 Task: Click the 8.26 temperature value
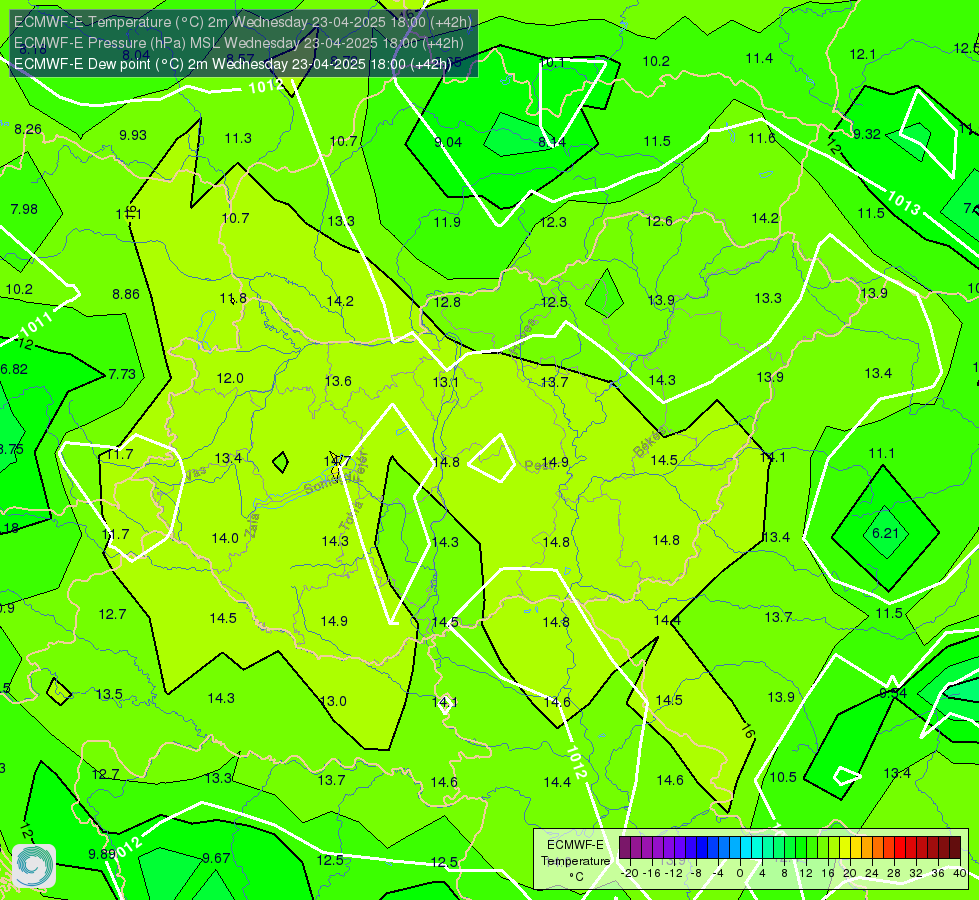point(28,129)
